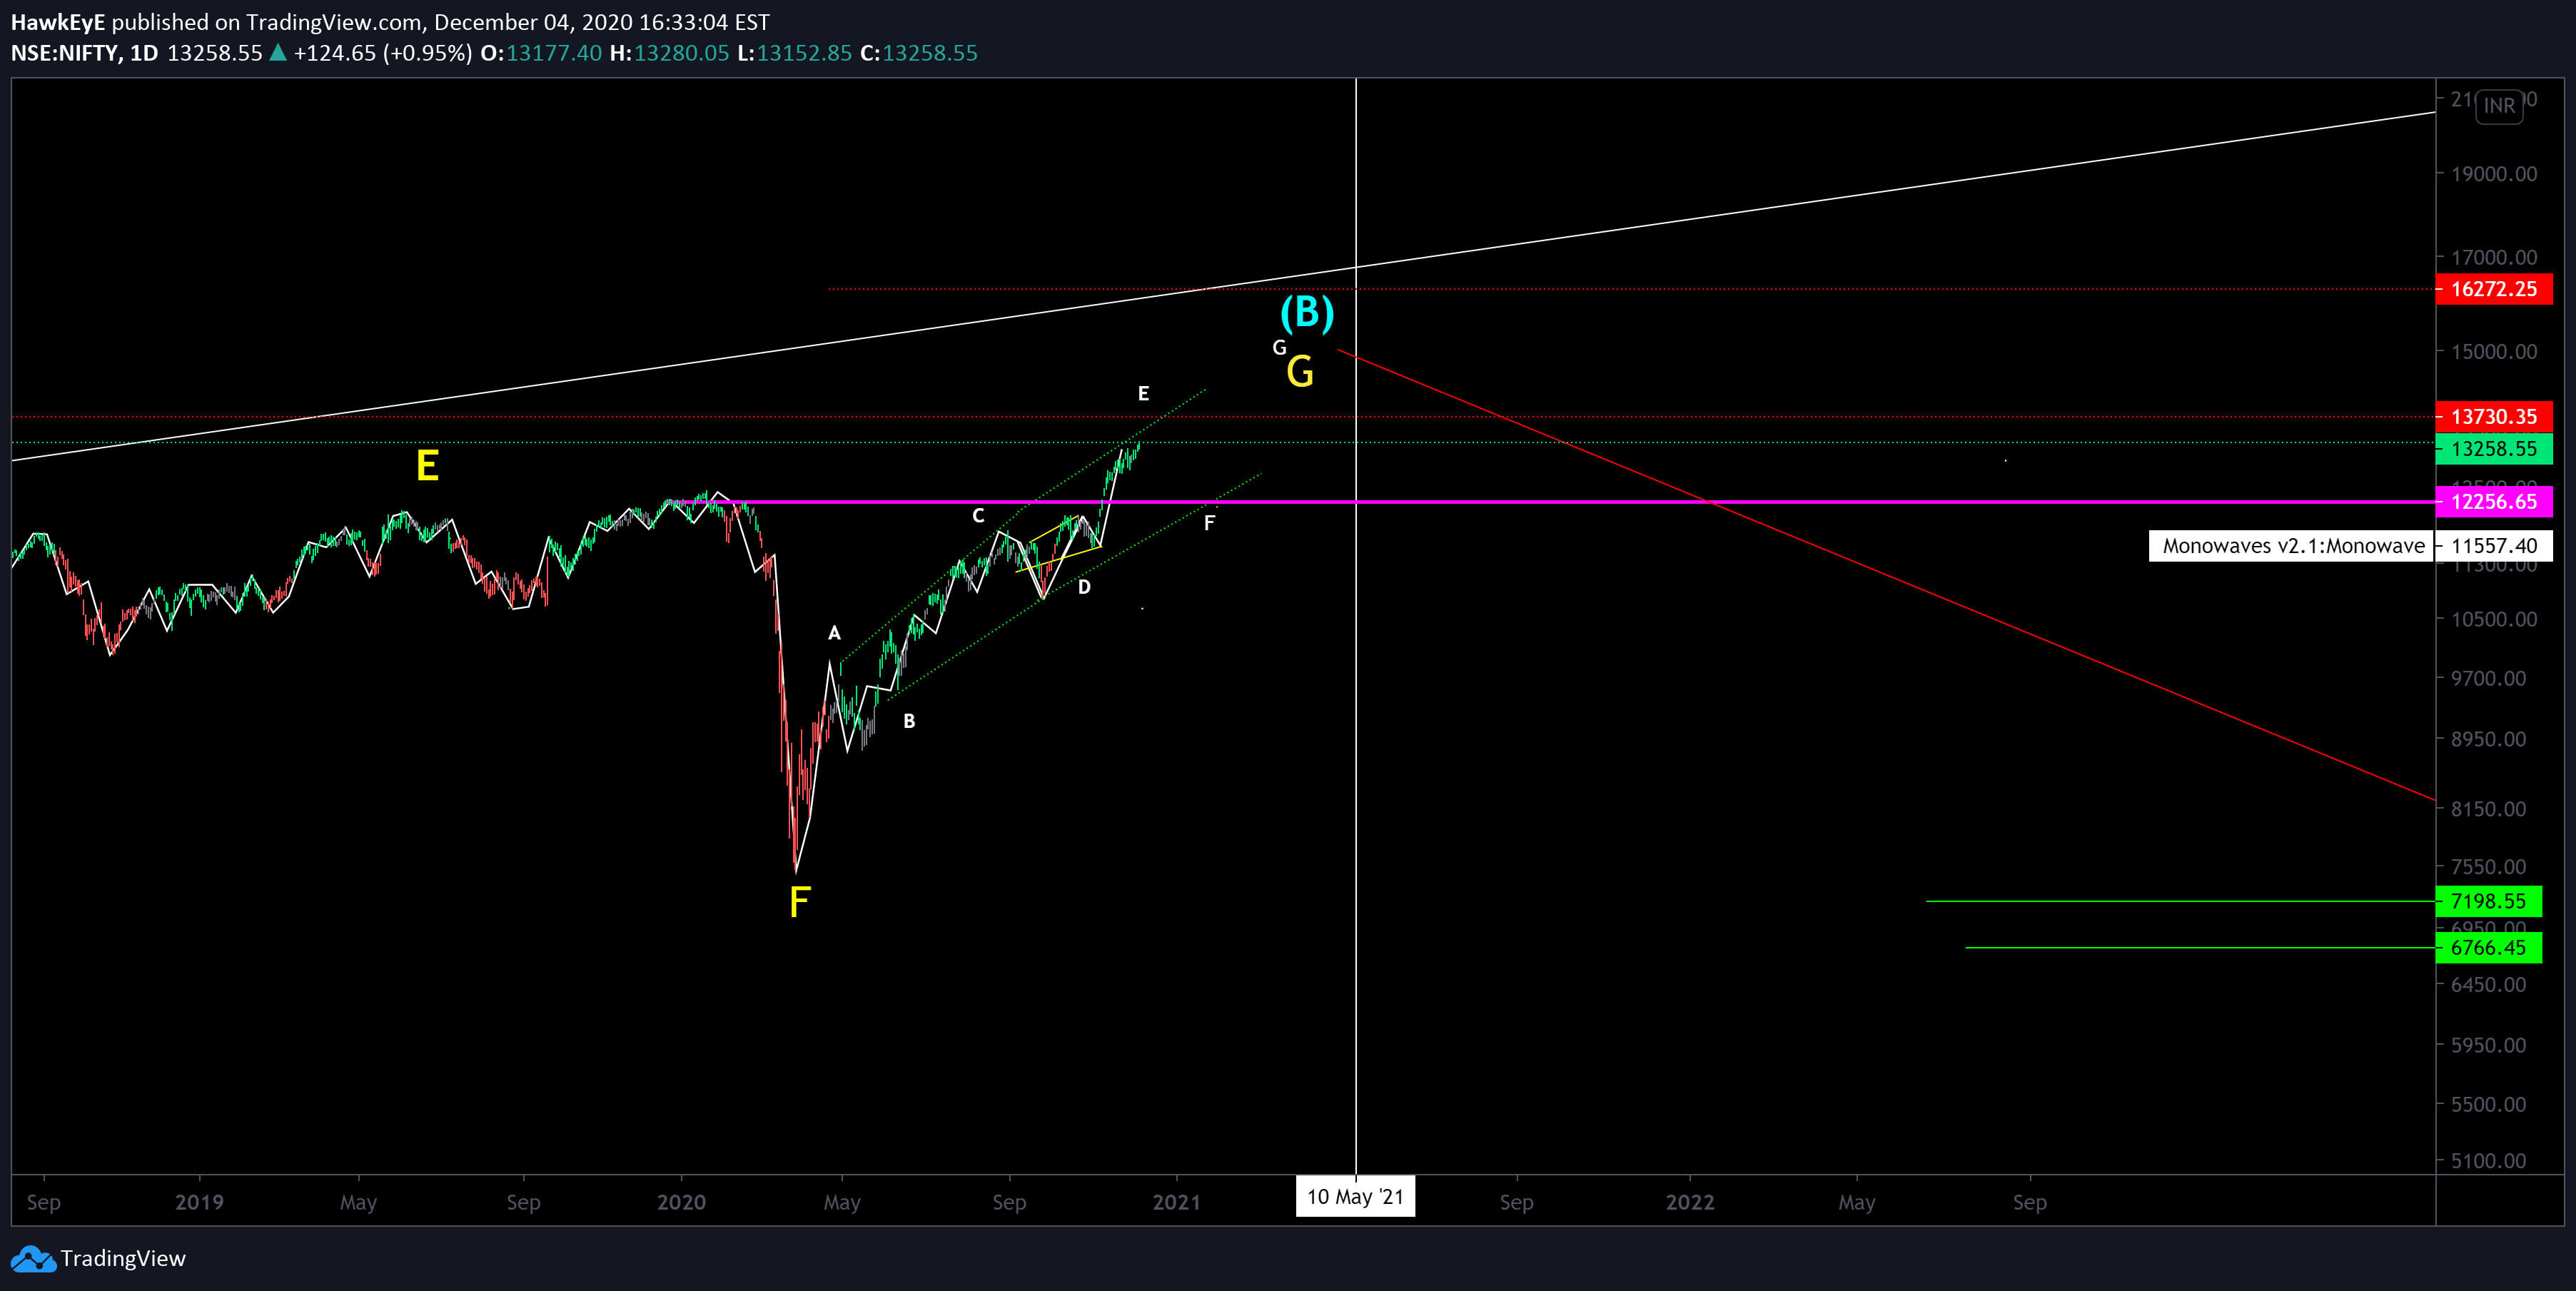2576x1291 pixels.
Task: Click the 7550.00 price axis label
Action: coord(2489,867)
